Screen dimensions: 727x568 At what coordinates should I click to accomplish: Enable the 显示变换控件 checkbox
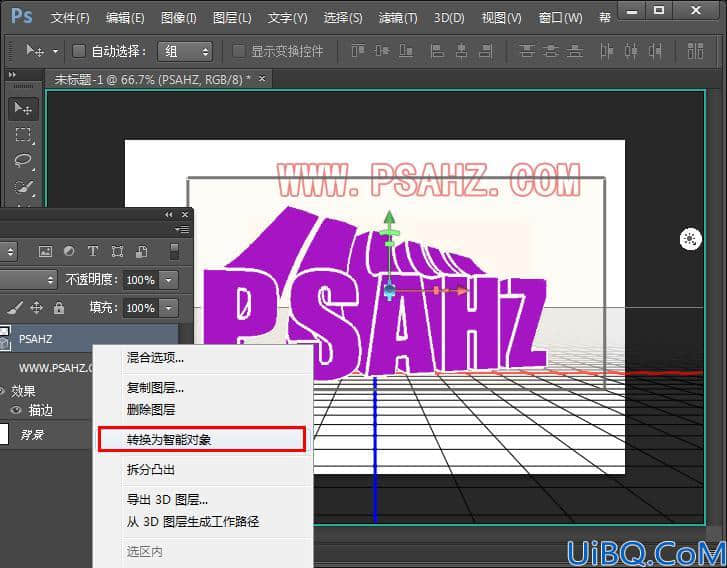pos(238,51)
